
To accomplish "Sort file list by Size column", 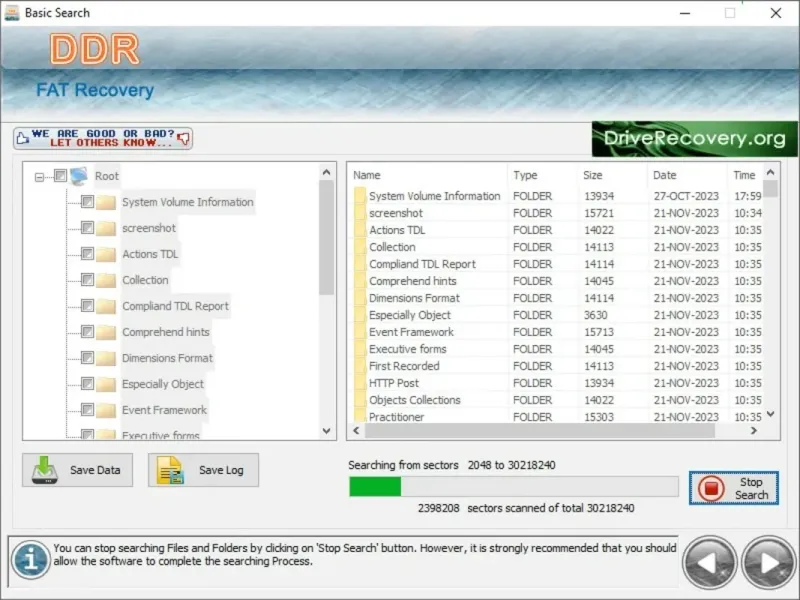I will 612,175.
